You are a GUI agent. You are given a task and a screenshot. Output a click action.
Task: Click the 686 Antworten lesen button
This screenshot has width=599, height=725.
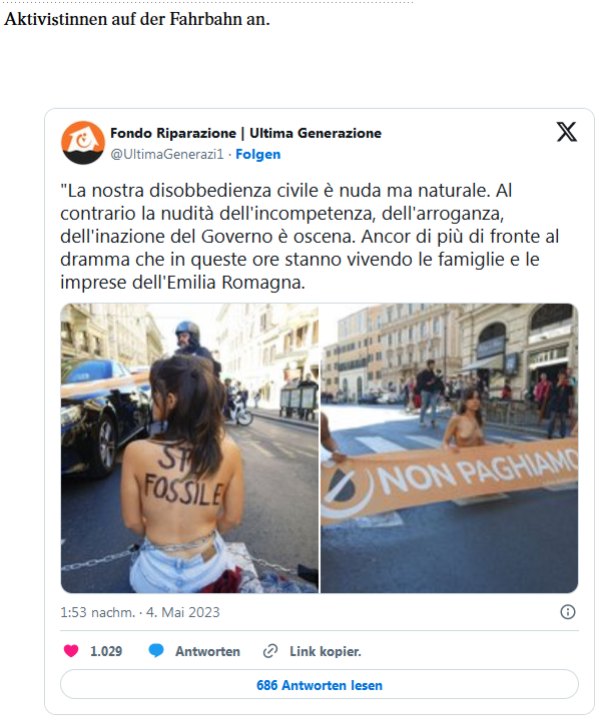[x=319, y=685]
